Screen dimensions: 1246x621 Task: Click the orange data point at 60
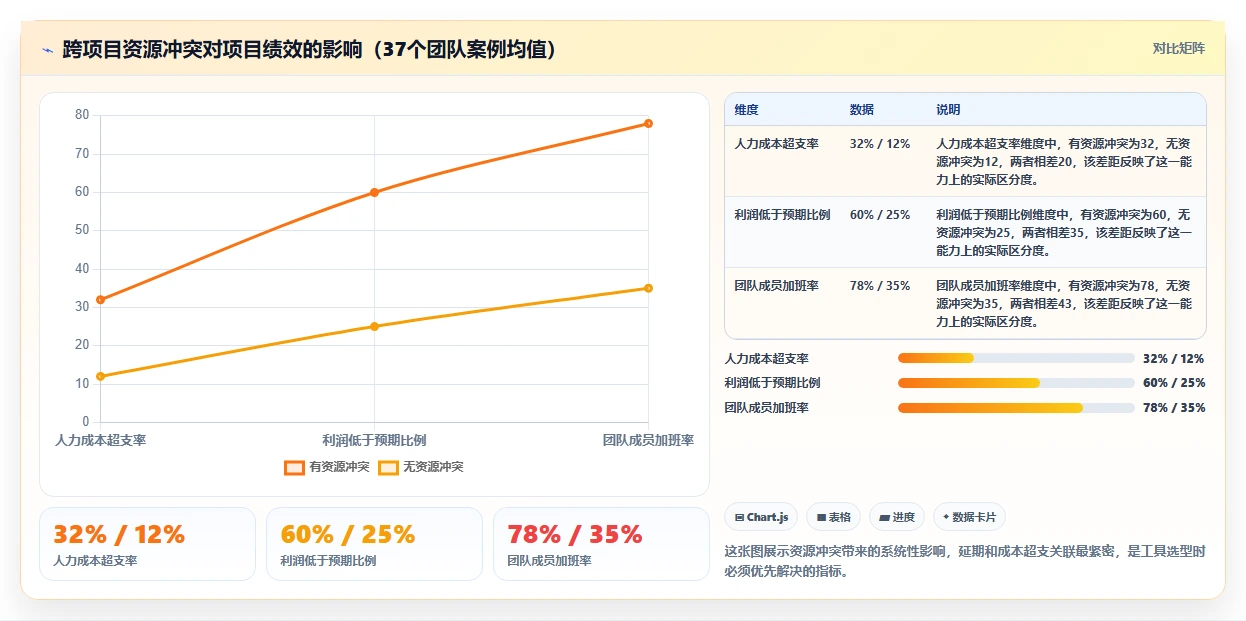[374, 192]
